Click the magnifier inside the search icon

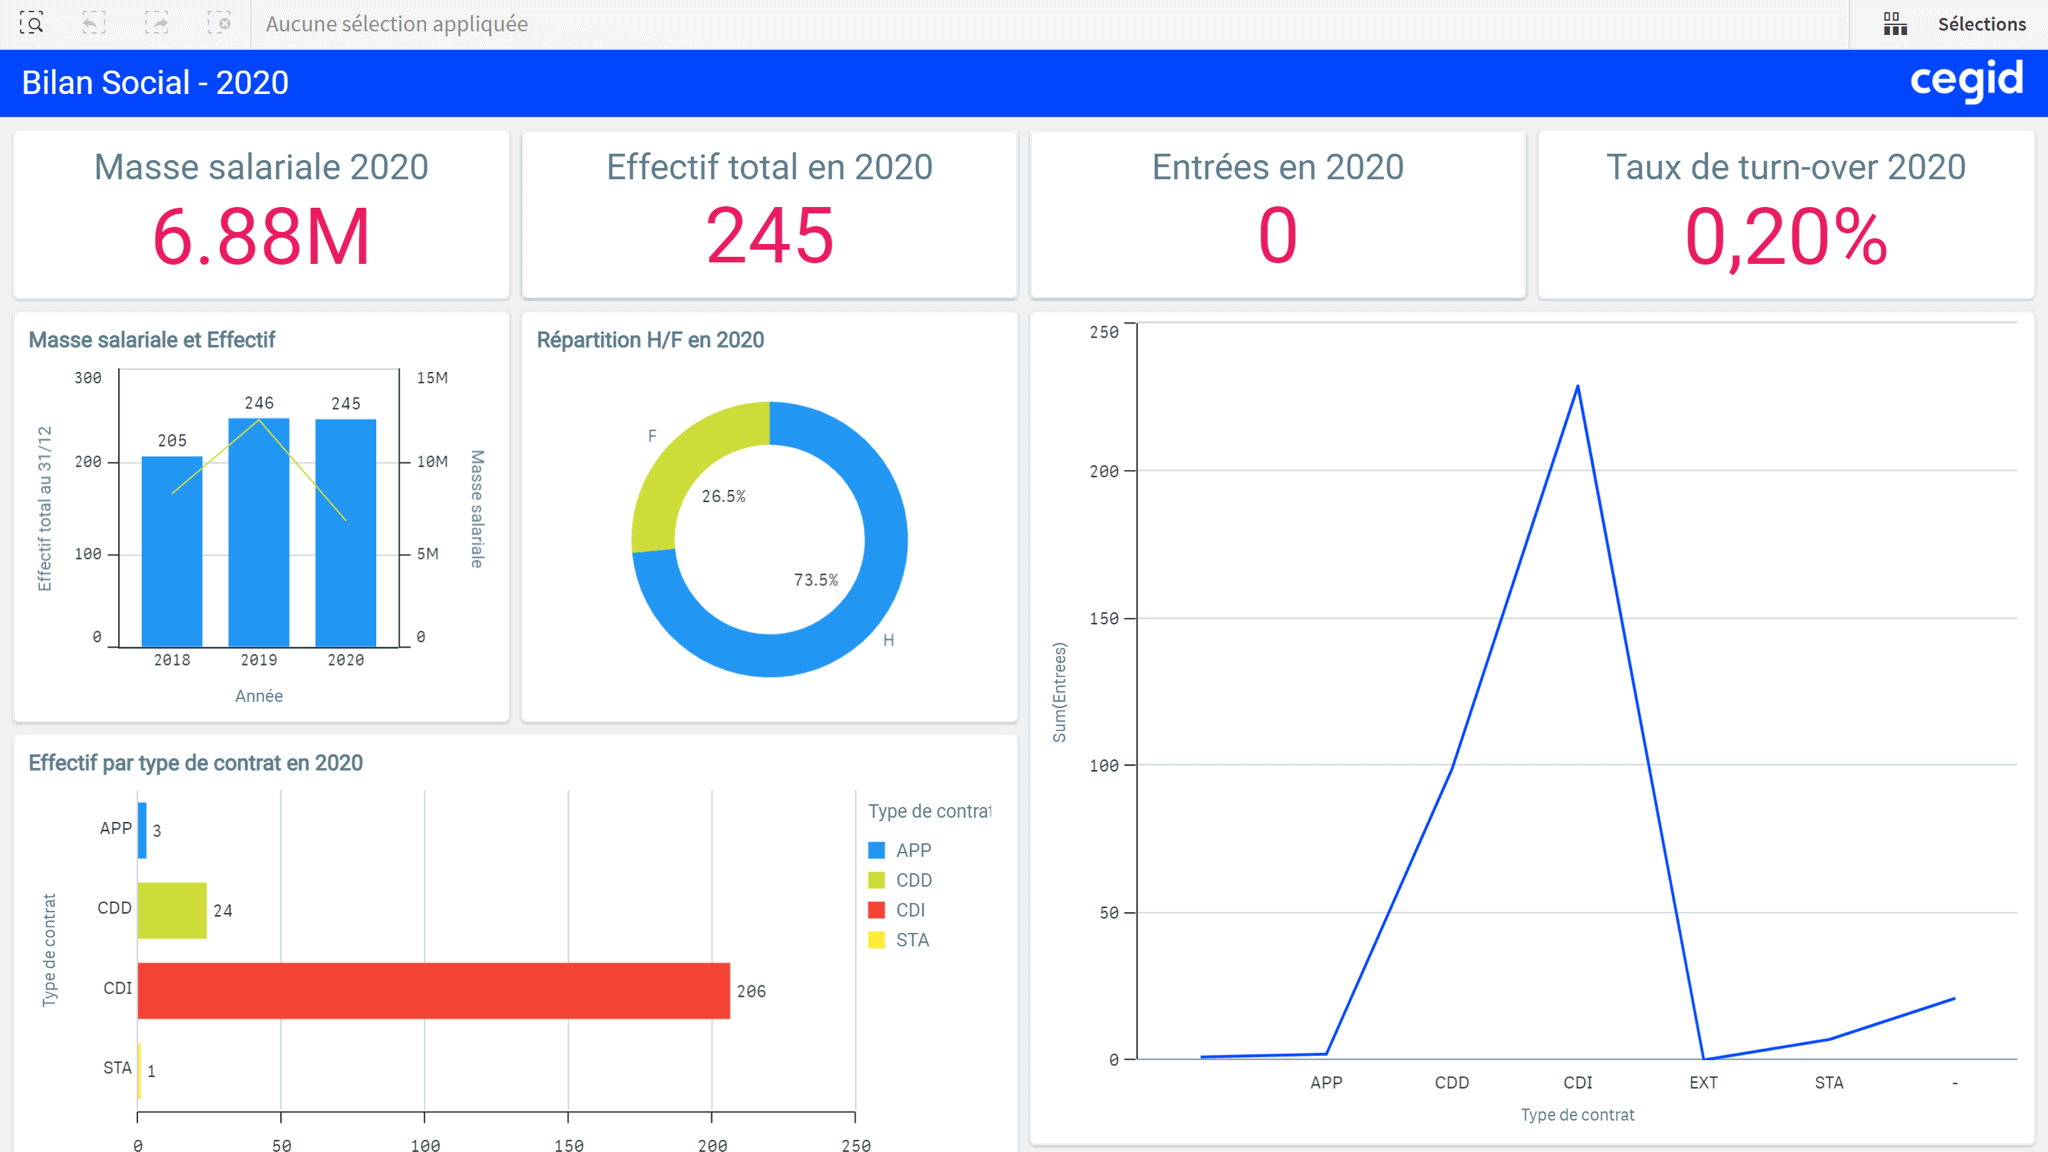point(33,22)
